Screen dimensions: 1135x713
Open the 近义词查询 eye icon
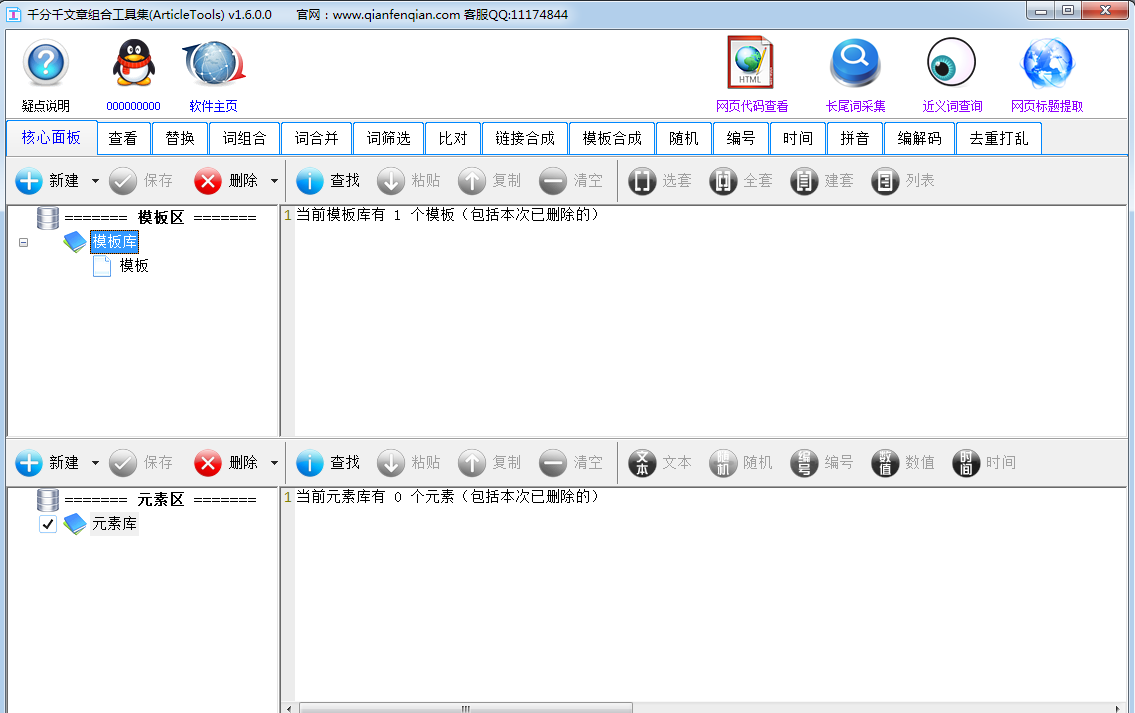[951, 63]
